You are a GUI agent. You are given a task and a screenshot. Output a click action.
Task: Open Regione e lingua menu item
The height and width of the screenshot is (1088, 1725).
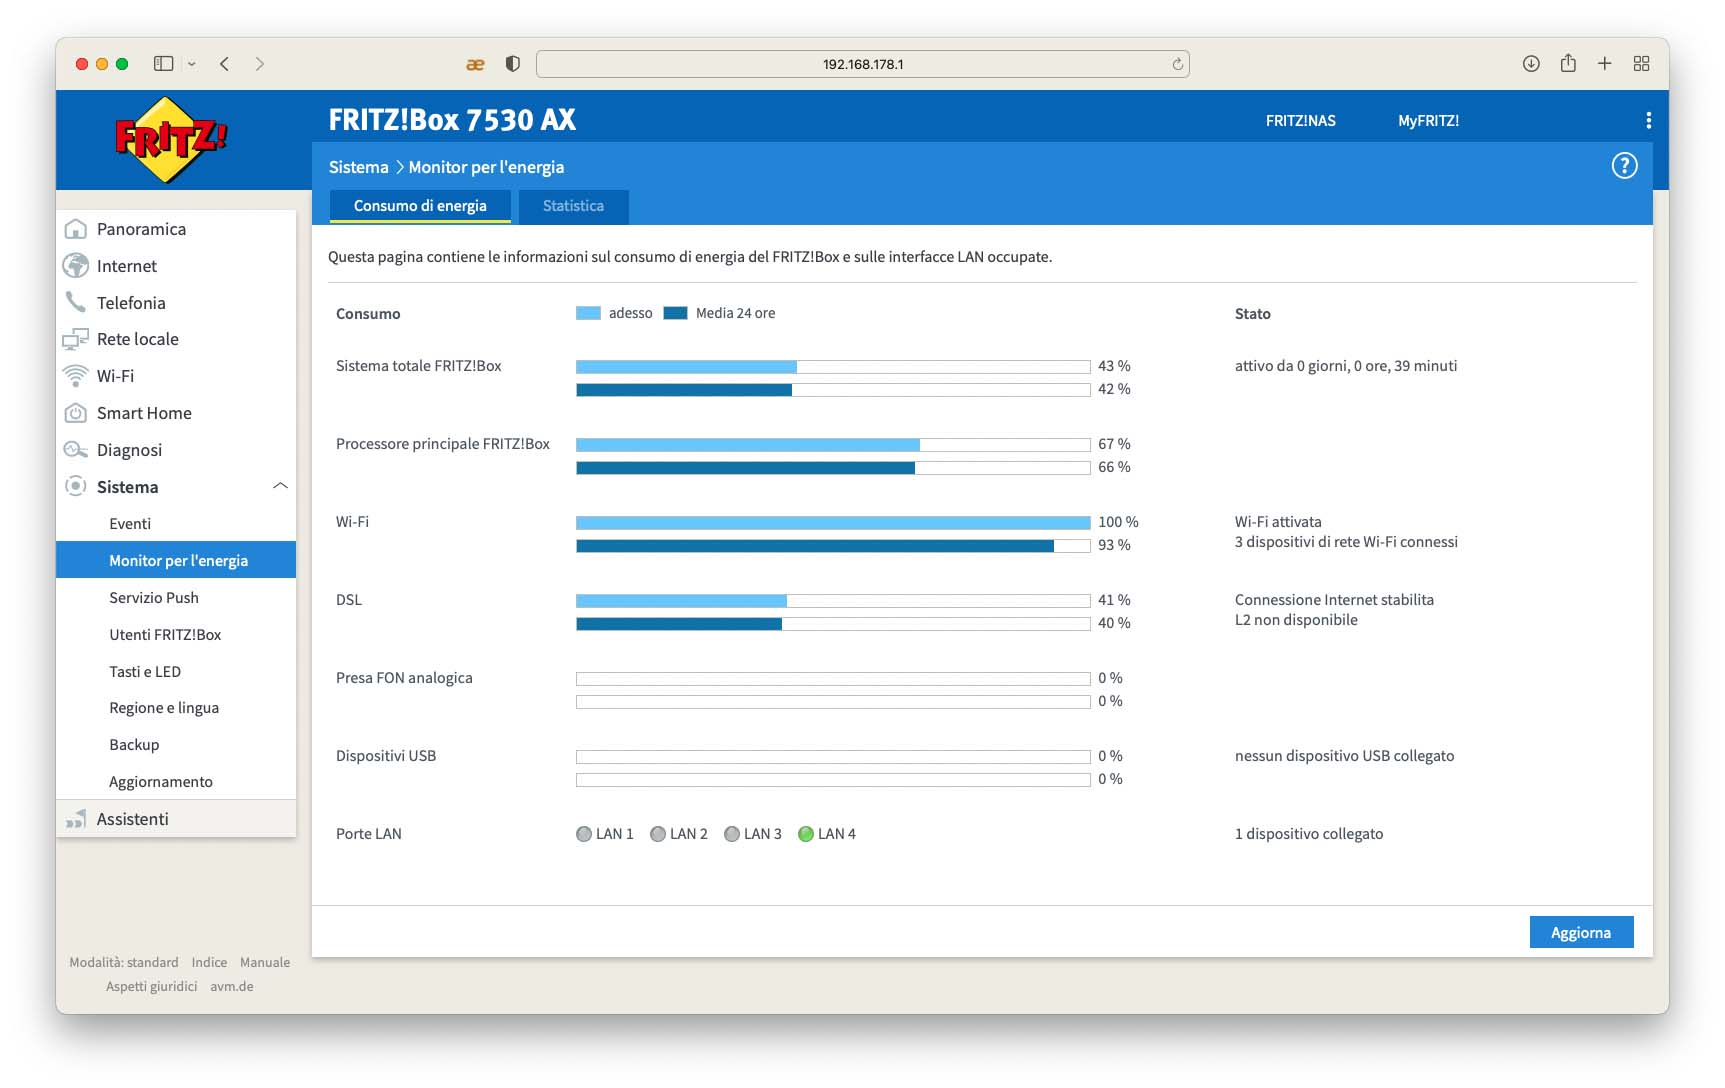(164, 708)
